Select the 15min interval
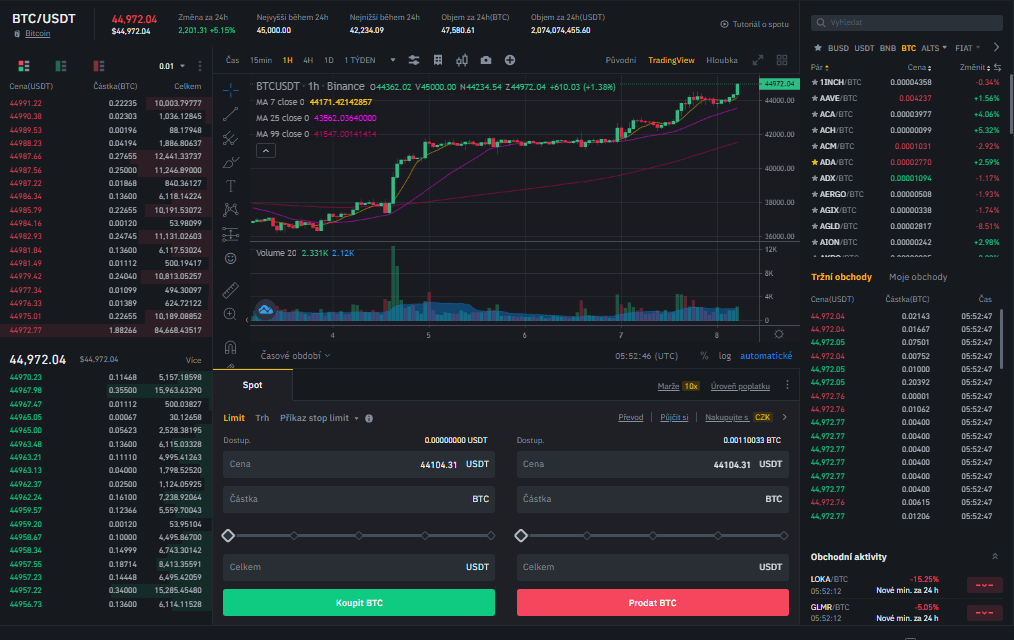Image resolution: width=1014 pixels, height=640 pixels. pos(261,60)
